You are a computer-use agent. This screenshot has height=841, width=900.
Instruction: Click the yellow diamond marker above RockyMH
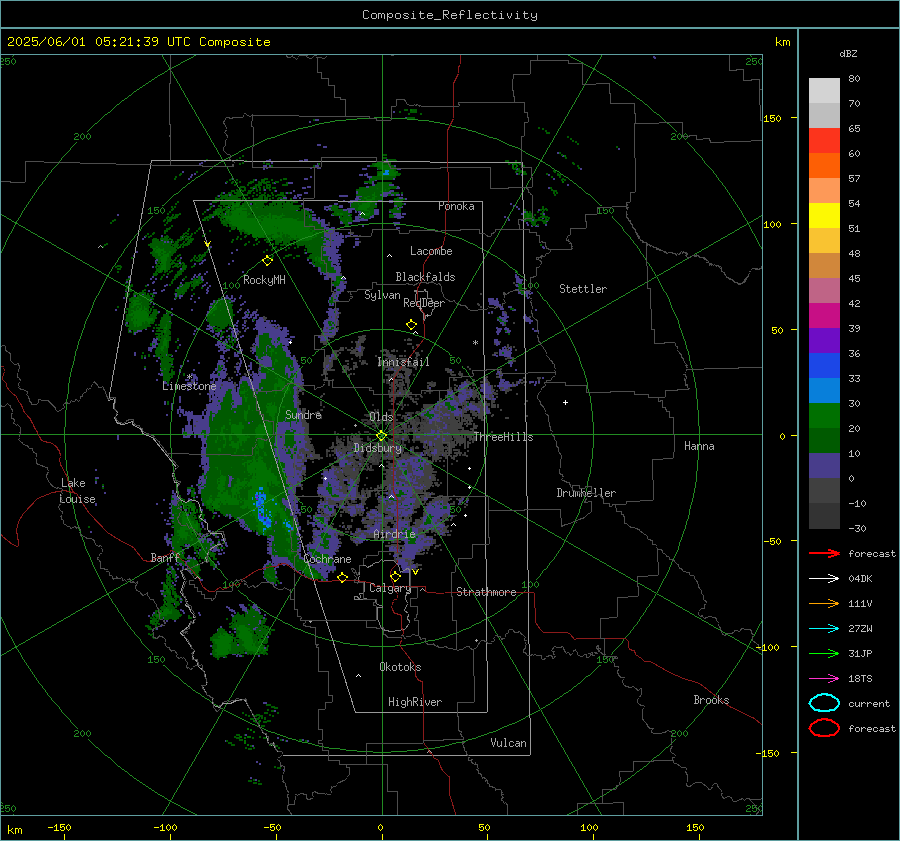[267, 261]
